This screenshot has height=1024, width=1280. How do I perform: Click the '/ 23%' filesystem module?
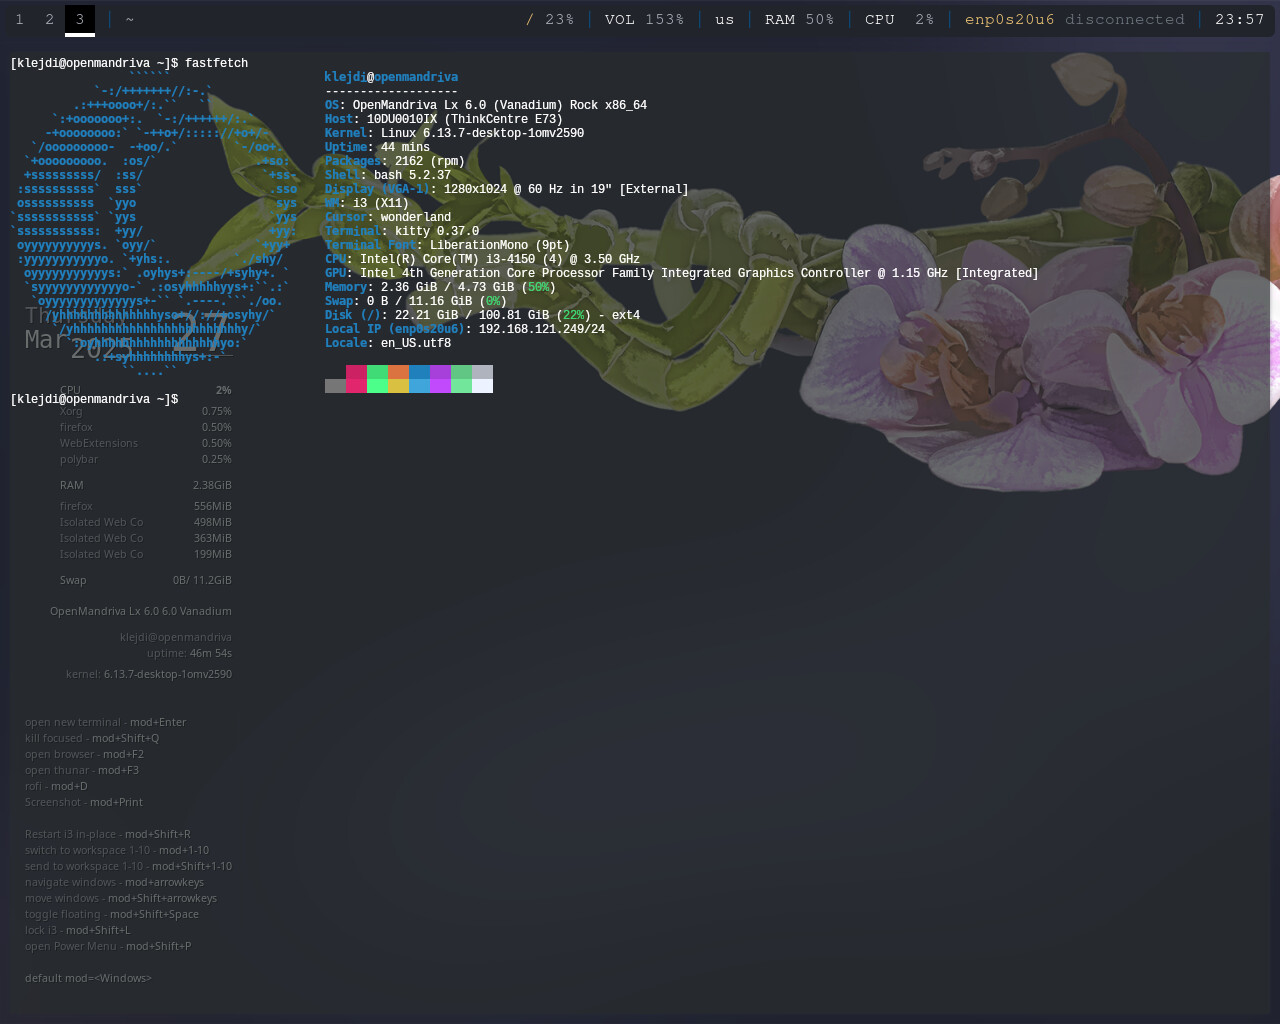pos(550,19)
